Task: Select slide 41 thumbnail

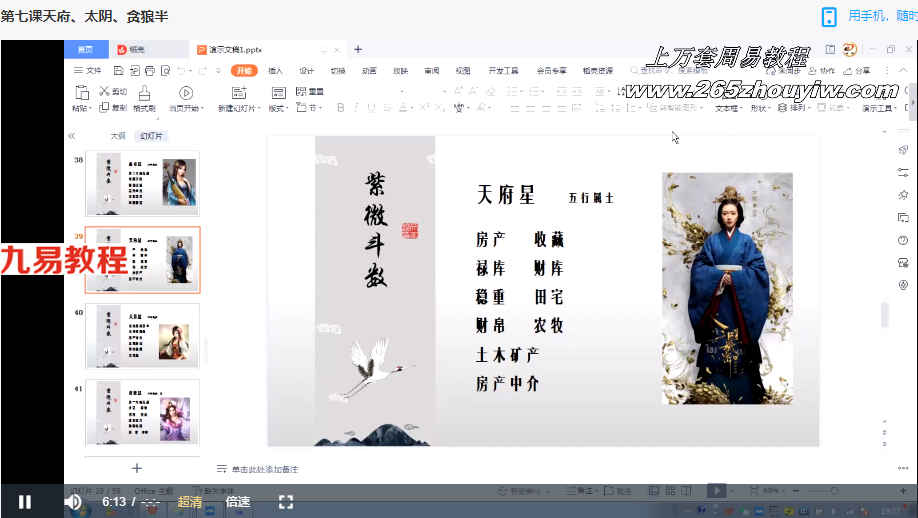Action: point(142,412)
